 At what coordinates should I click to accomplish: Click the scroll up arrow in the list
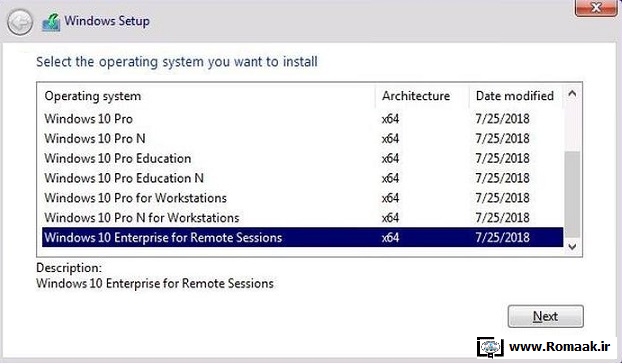point(572,94)
